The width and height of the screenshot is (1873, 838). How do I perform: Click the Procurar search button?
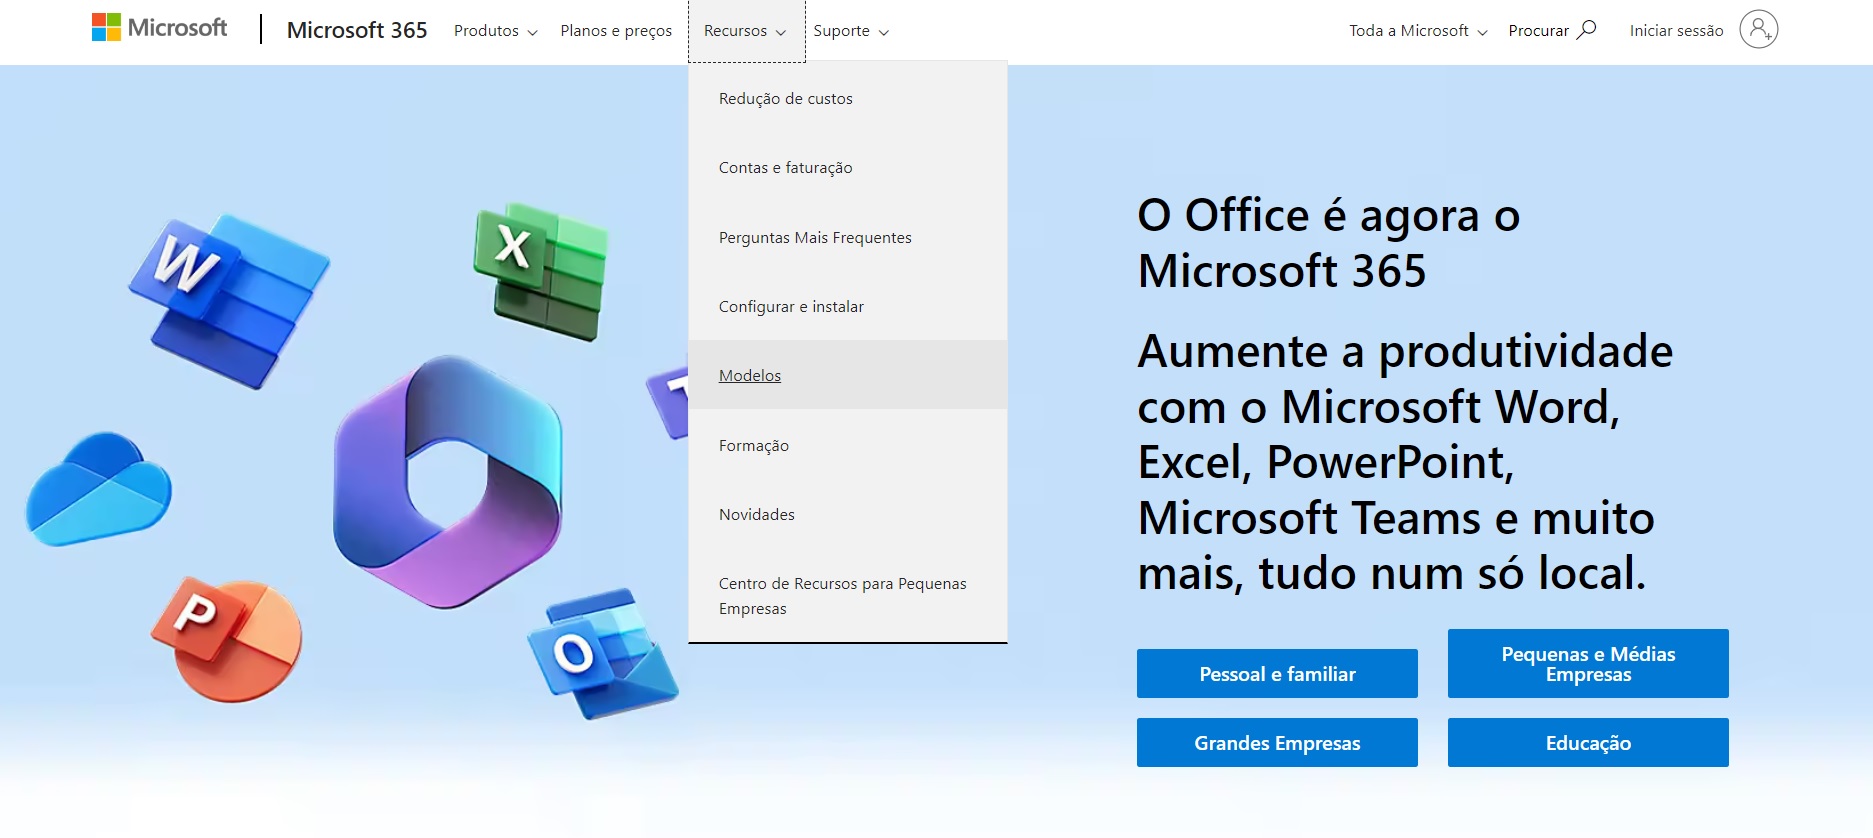click(x=1552, y=31)
